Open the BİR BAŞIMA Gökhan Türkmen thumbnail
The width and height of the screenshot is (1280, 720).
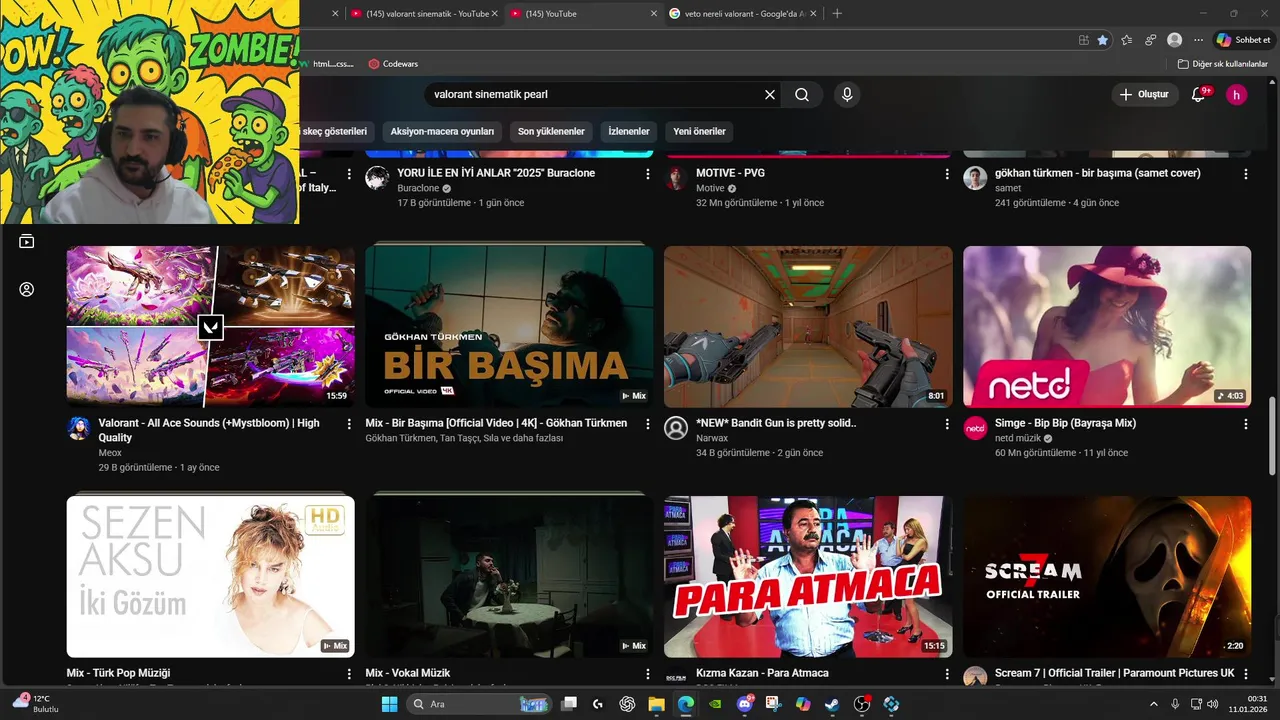pos(509,327)
